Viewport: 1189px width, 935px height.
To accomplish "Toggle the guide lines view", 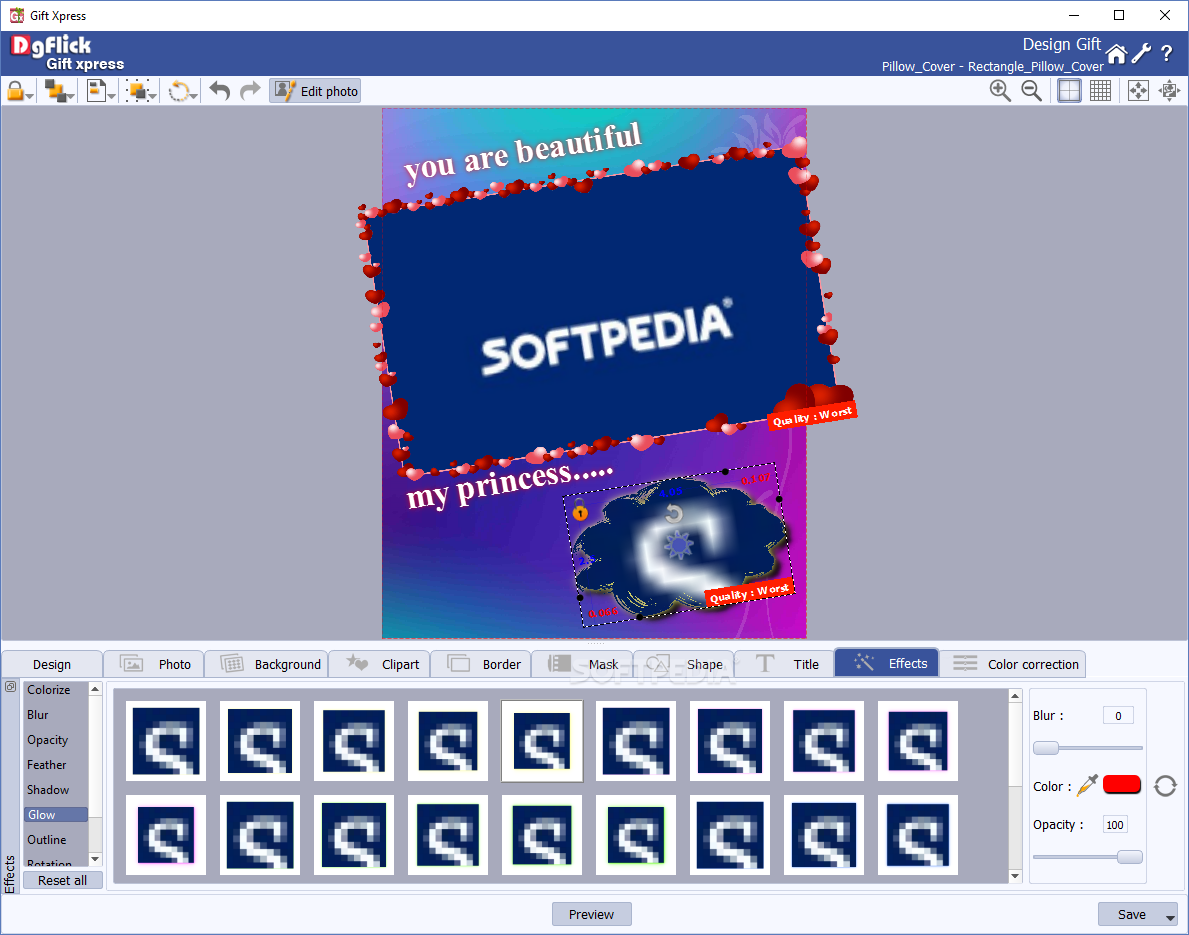I will pyautogui.click(x=1069, y=91).
